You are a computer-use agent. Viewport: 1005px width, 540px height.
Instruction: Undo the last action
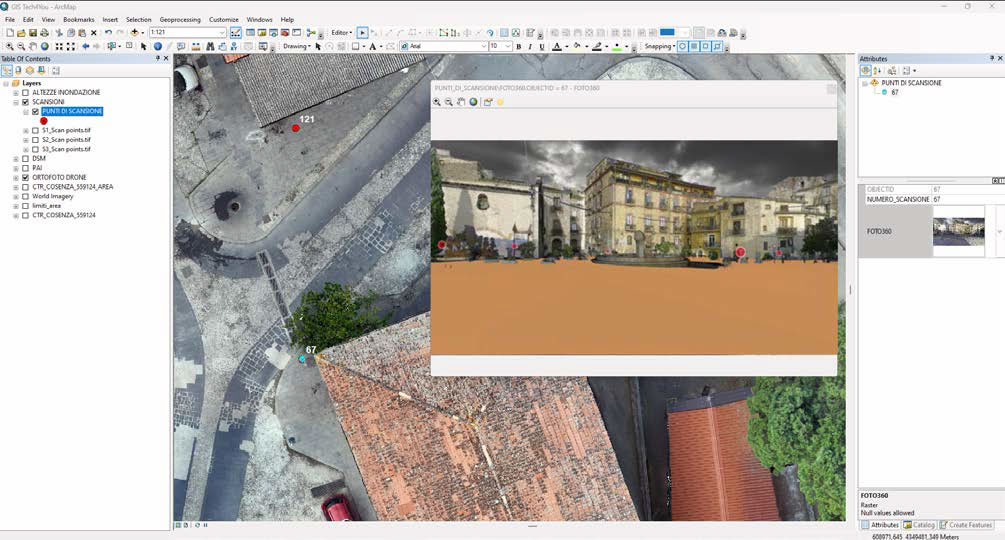[x=108, y=33]
